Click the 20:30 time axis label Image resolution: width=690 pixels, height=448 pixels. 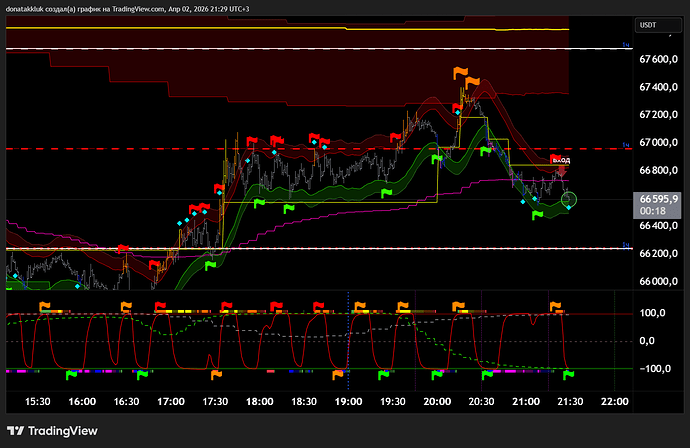coord(481,402)
